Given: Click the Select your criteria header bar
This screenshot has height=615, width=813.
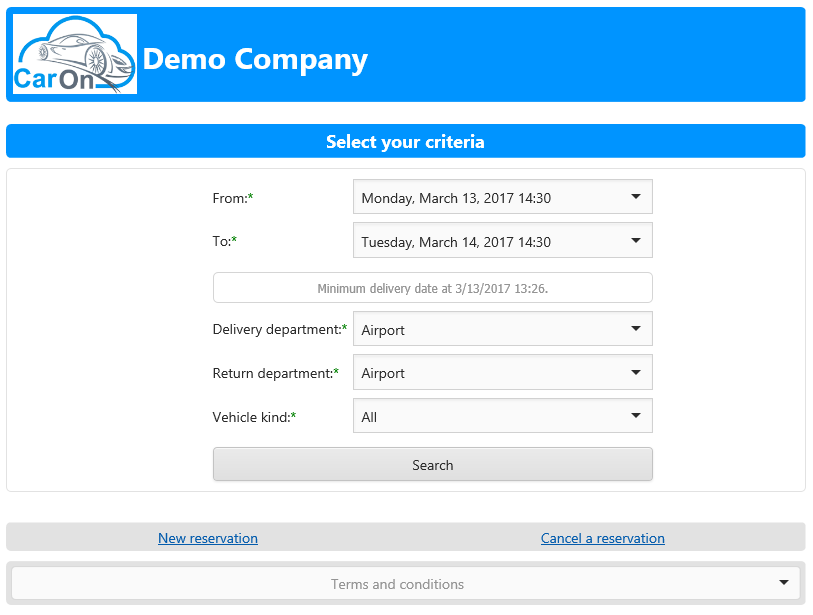Looking at the screenshot, I should 406,141.
